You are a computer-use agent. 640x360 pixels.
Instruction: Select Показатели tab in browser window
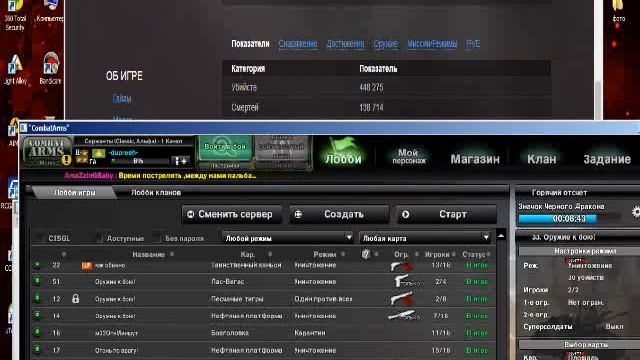(x=250, y=44)
